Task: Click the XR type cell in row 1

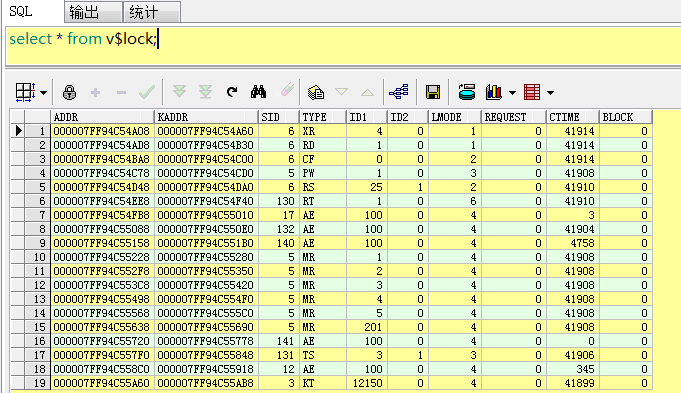Action: click(323, 131)
